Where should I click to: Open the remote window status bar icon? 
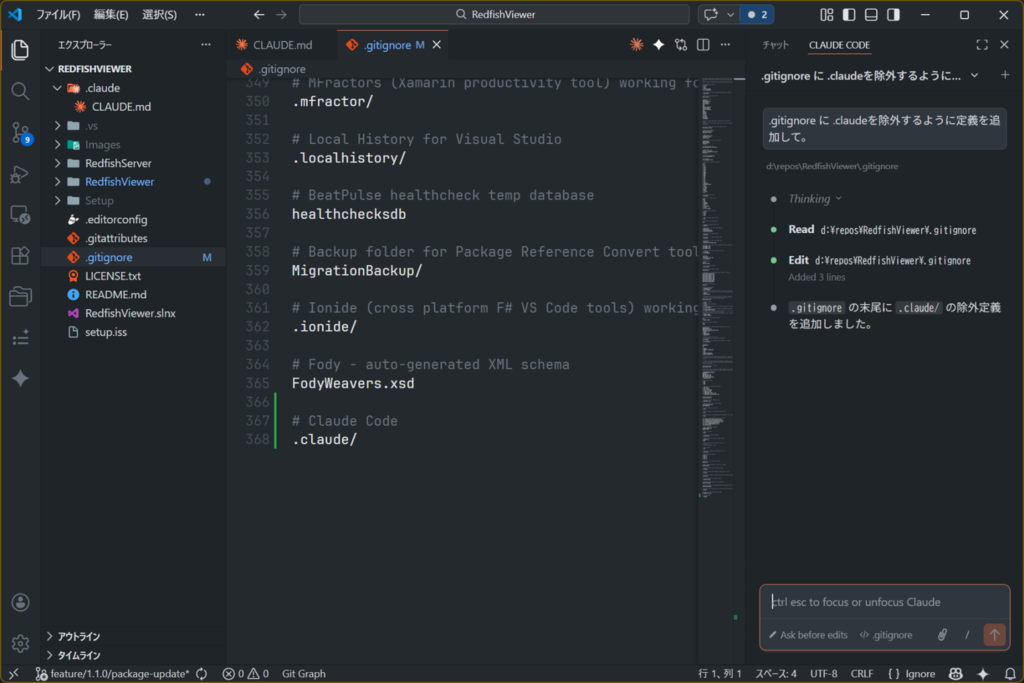pyautogui.click(x=14, y=673)
